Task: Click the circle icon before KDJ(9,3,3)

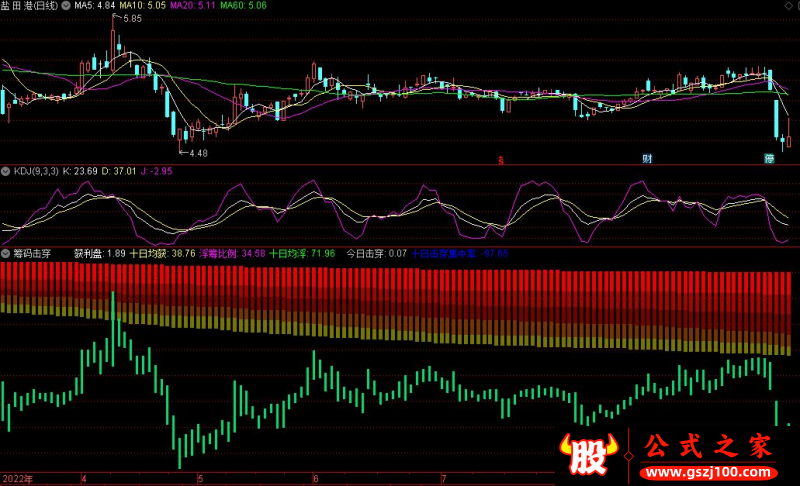Action: tap(6, 172)
